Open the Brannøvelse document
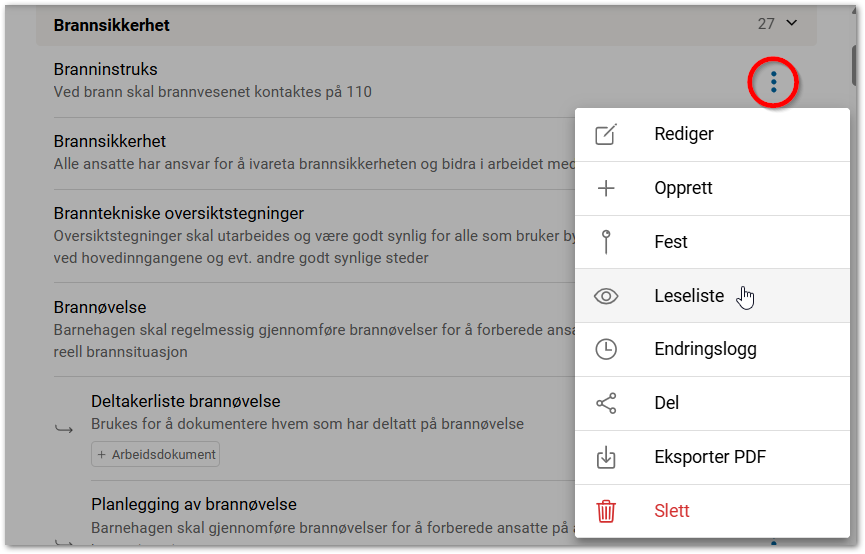The width and height of the screenshot is (865, 554). [100, 308]
